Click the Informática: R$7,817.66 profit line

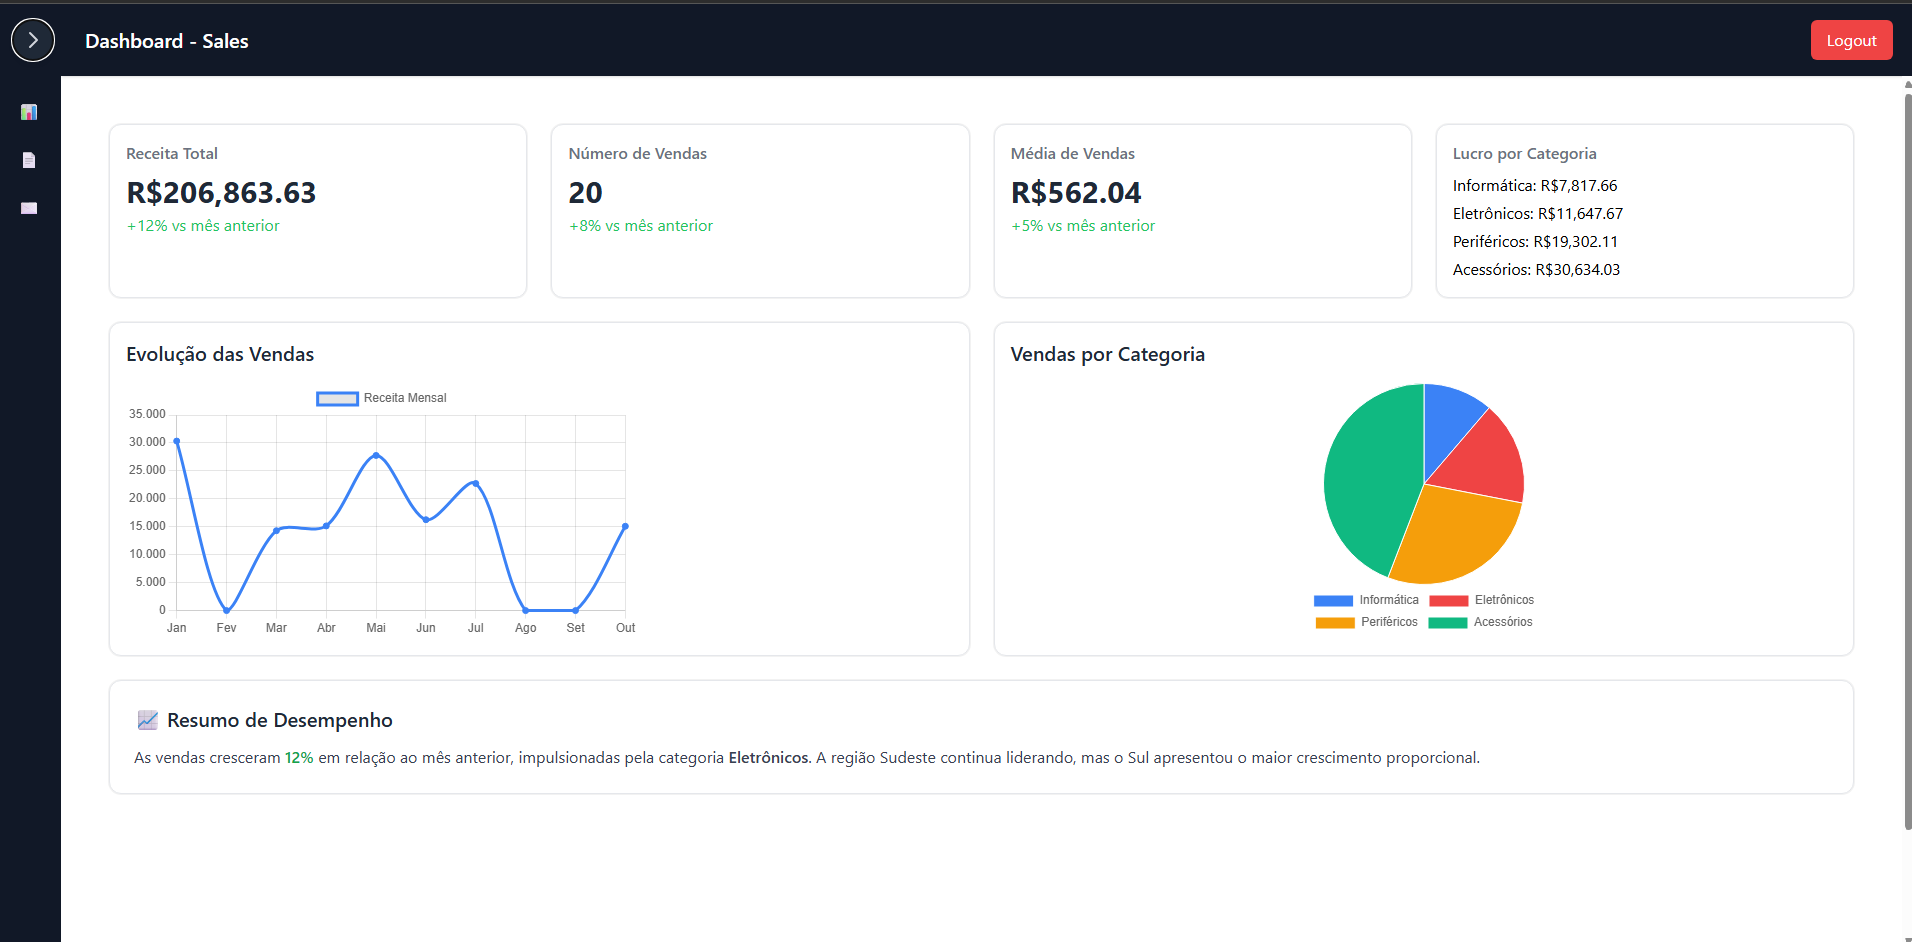[1535, 186]
